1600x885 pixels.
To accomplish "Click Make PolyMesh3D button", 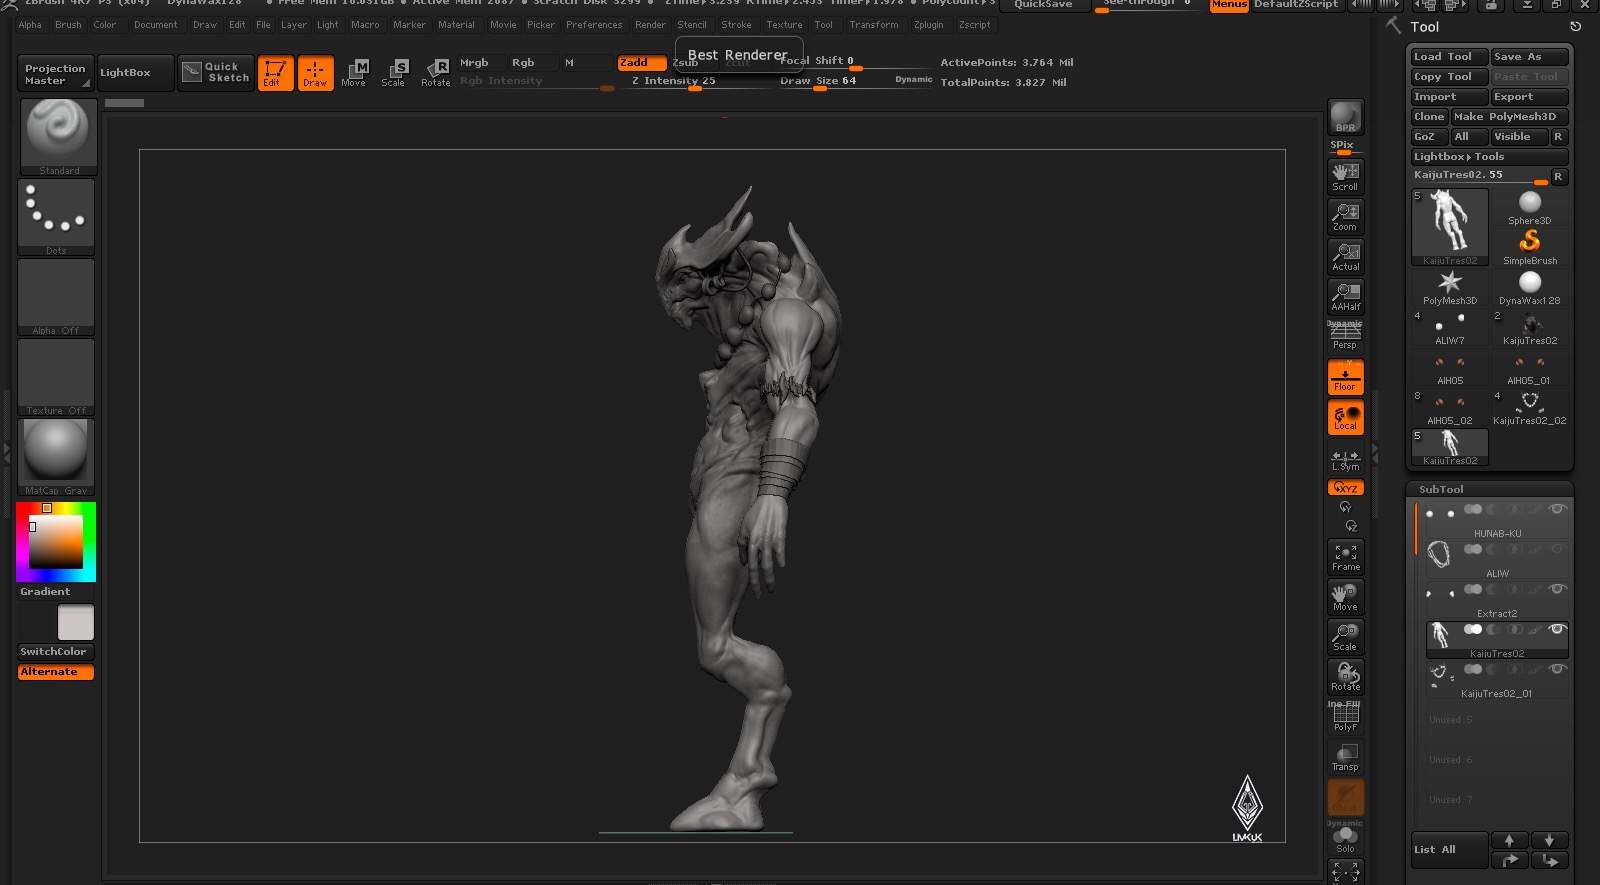I will [x=1509, y=117].
